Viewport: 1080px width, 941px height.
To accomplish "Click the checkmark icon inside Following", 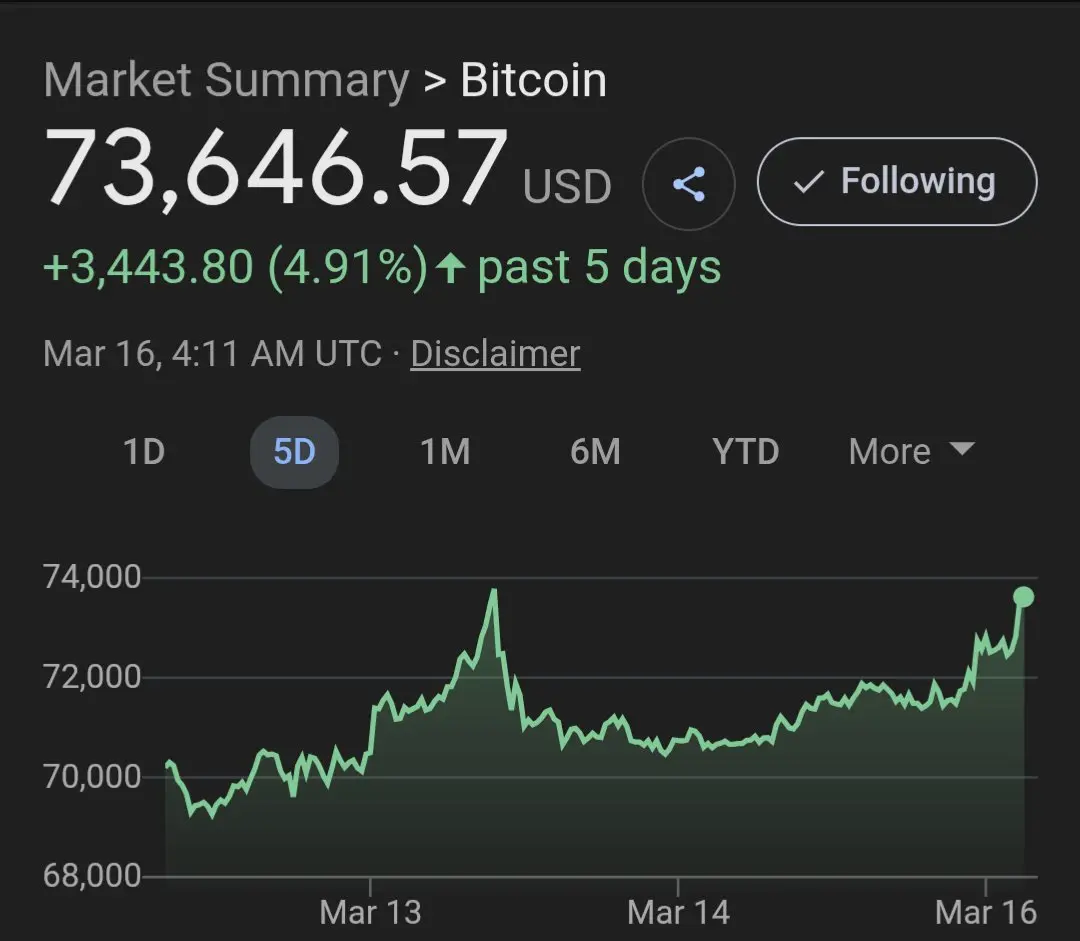I will (x=808, y=182).
